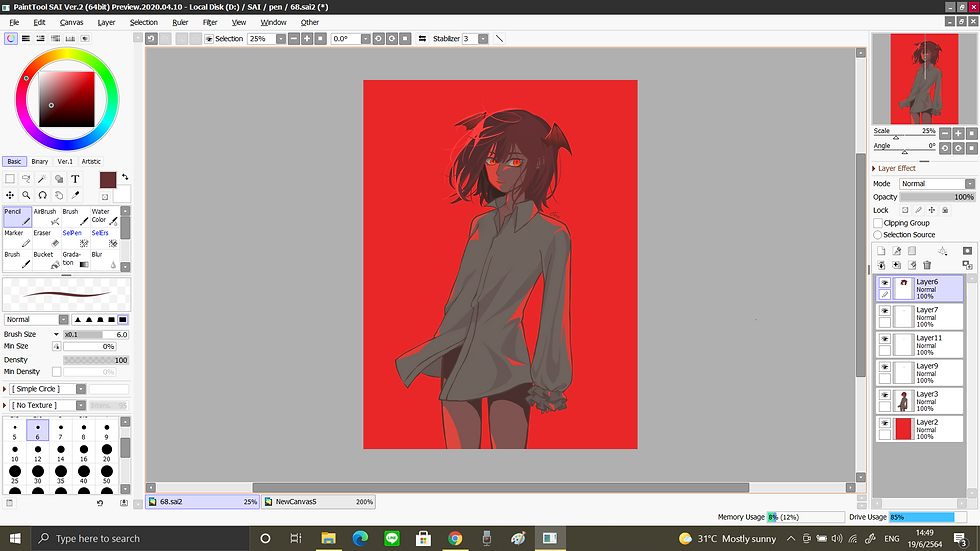Delete the selected layer with trash icon
The height and width of the screenshot is (551, 980).
point(928,265)
